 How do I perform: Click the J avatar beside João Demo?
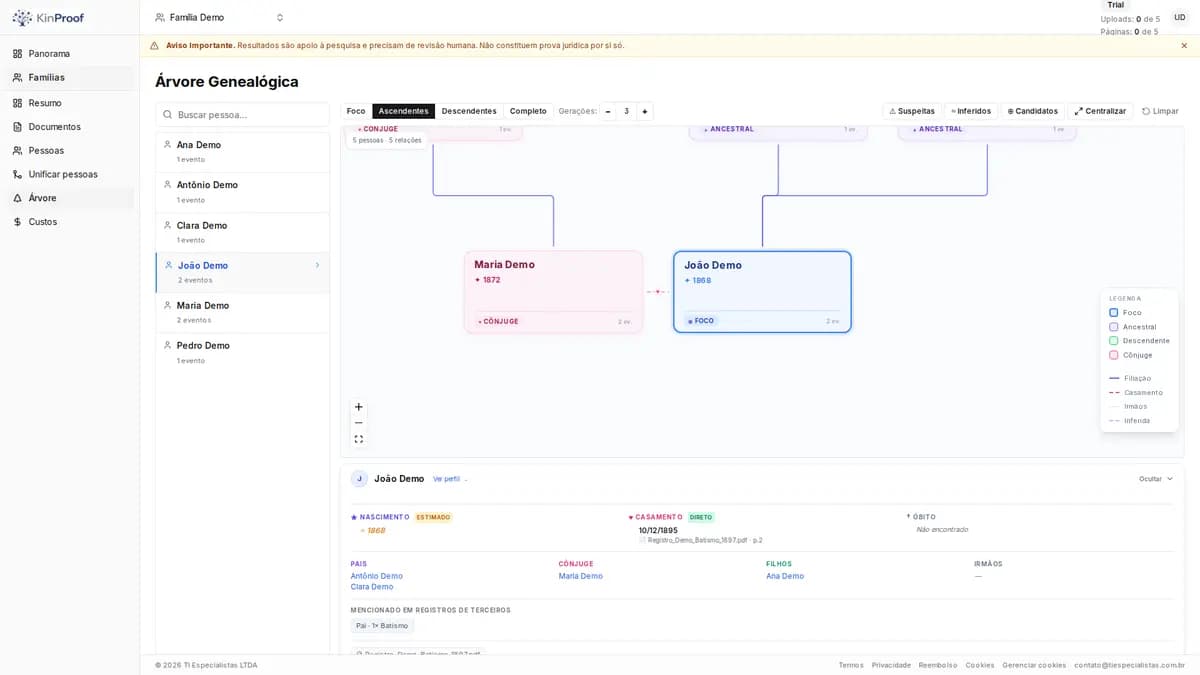coord(359,479)
